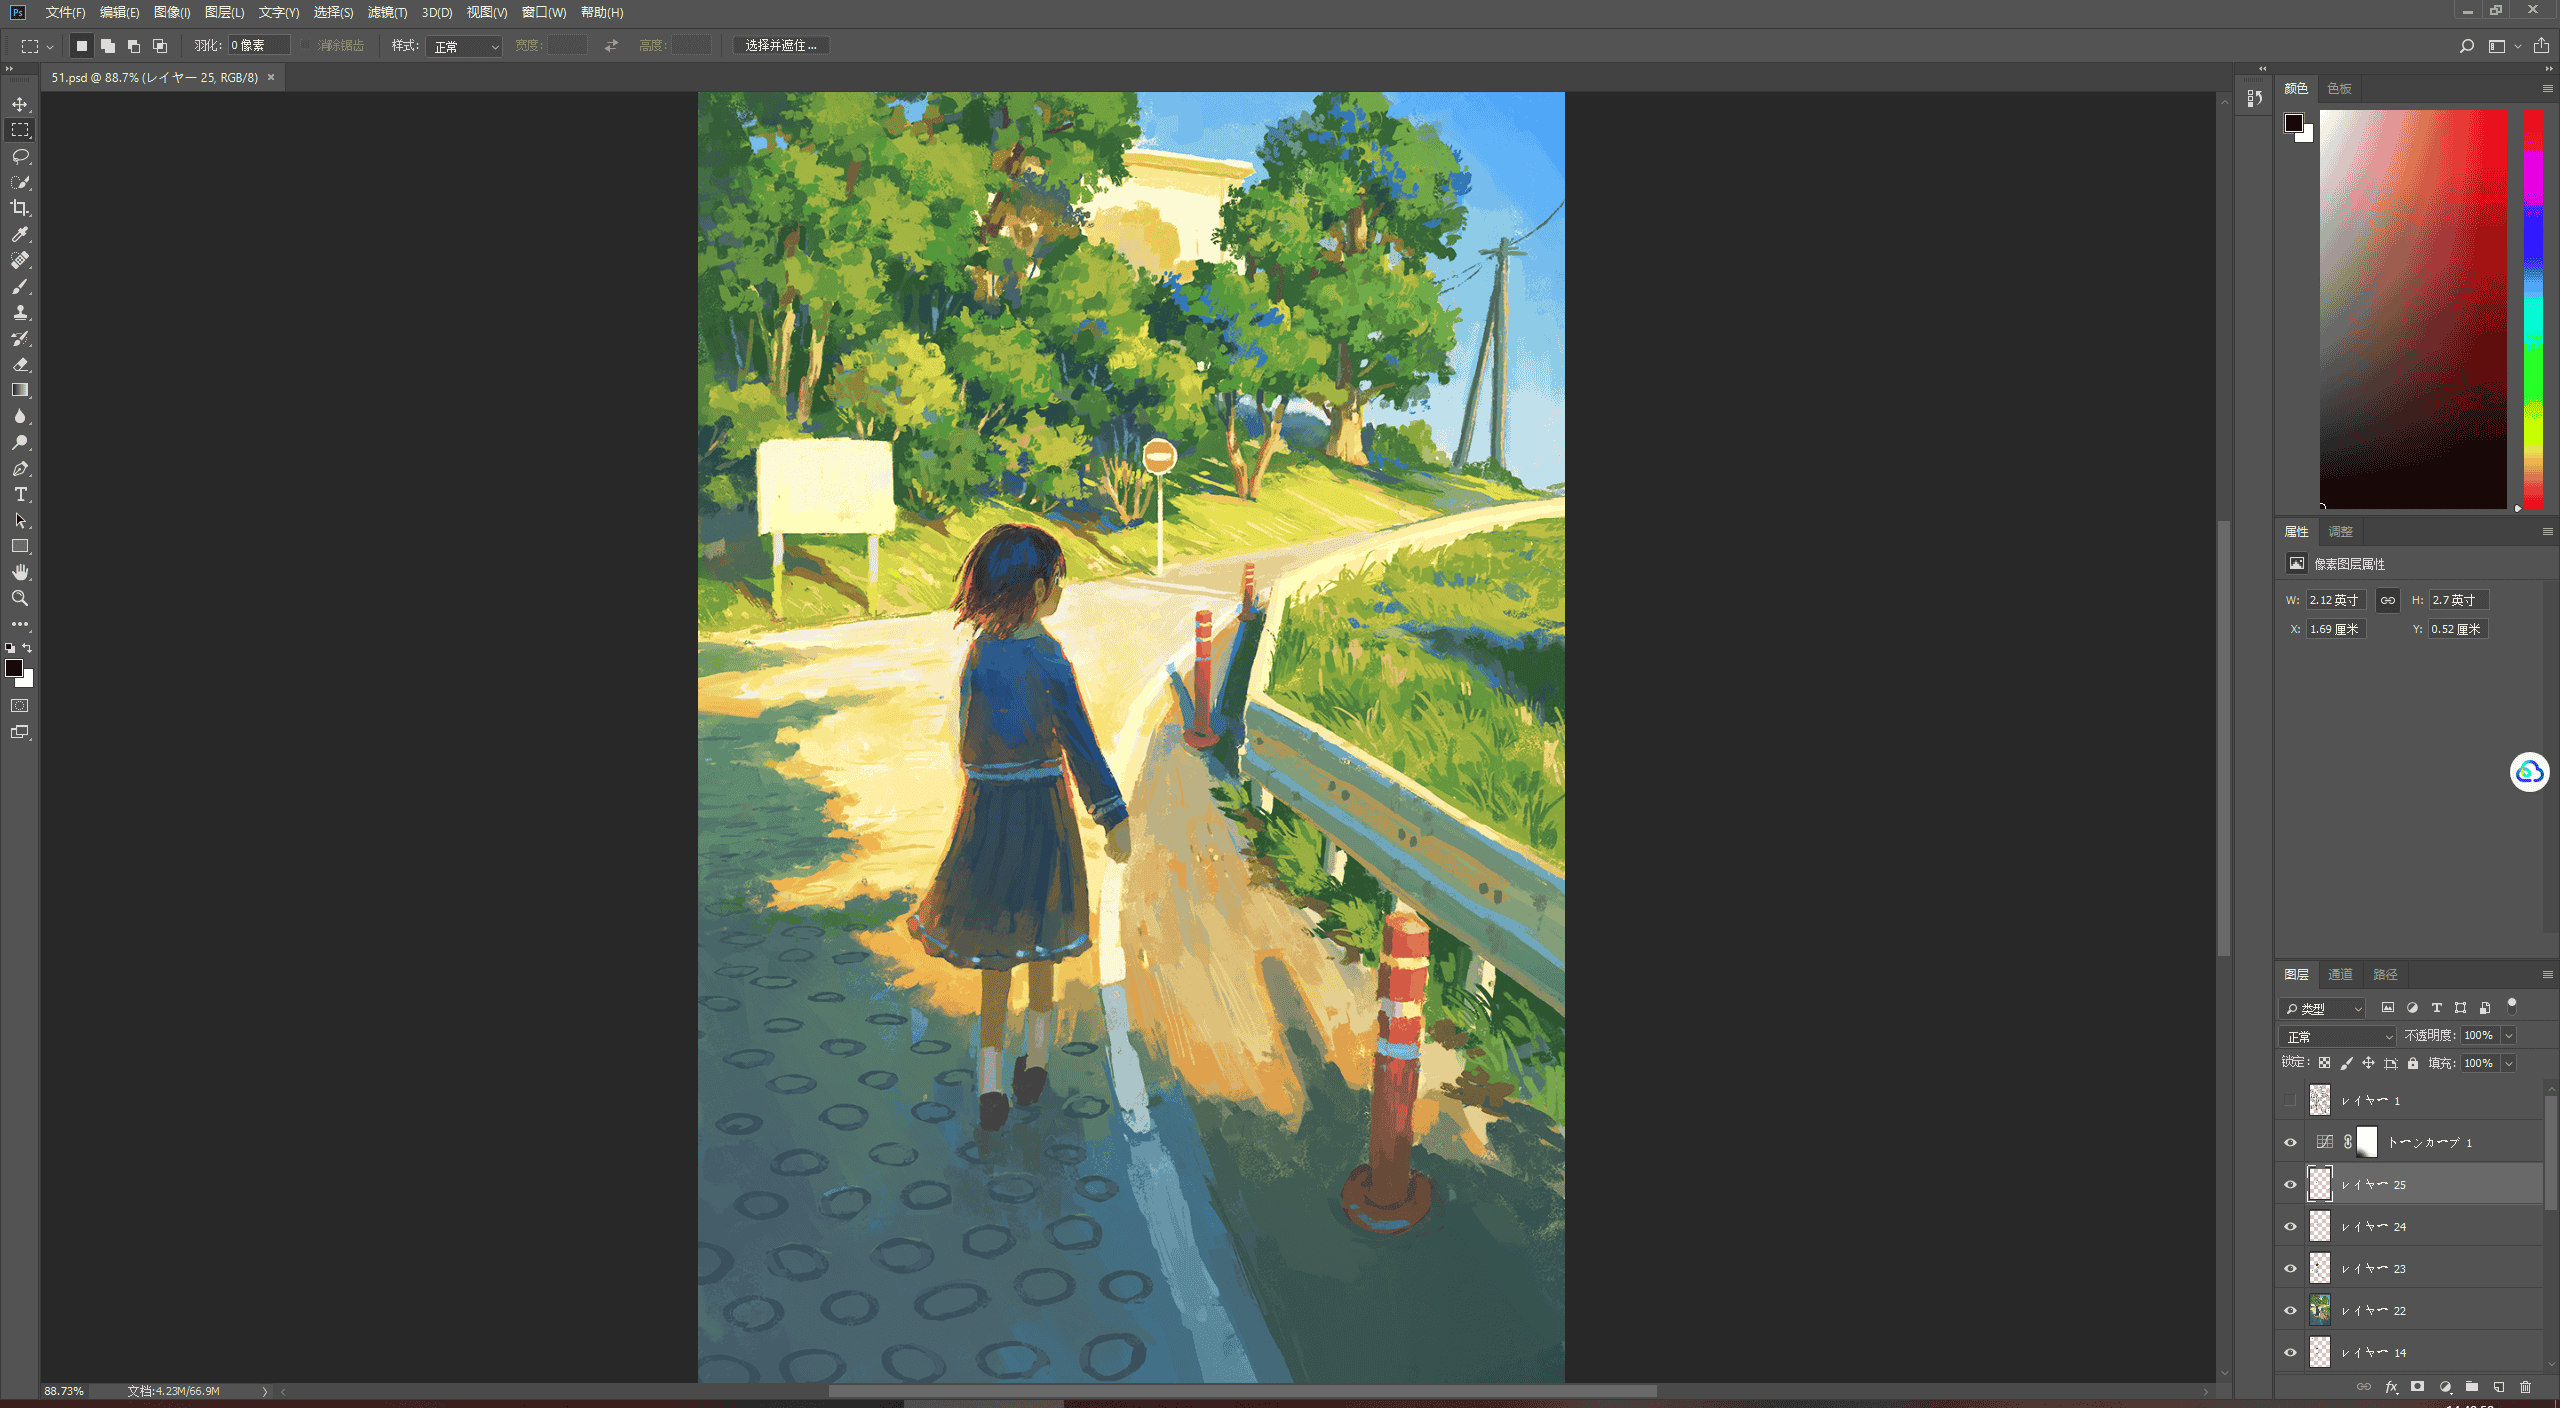
Task: Select the Eyedropper tool
Action: (x=20, y=234)
